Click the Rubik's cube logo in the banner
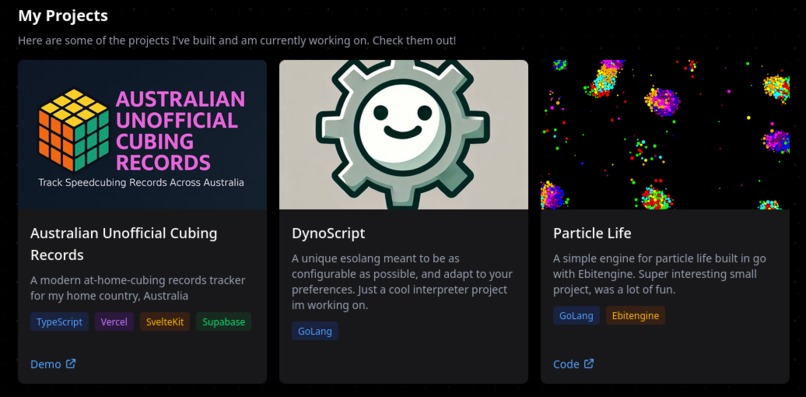 coord(74,130)
